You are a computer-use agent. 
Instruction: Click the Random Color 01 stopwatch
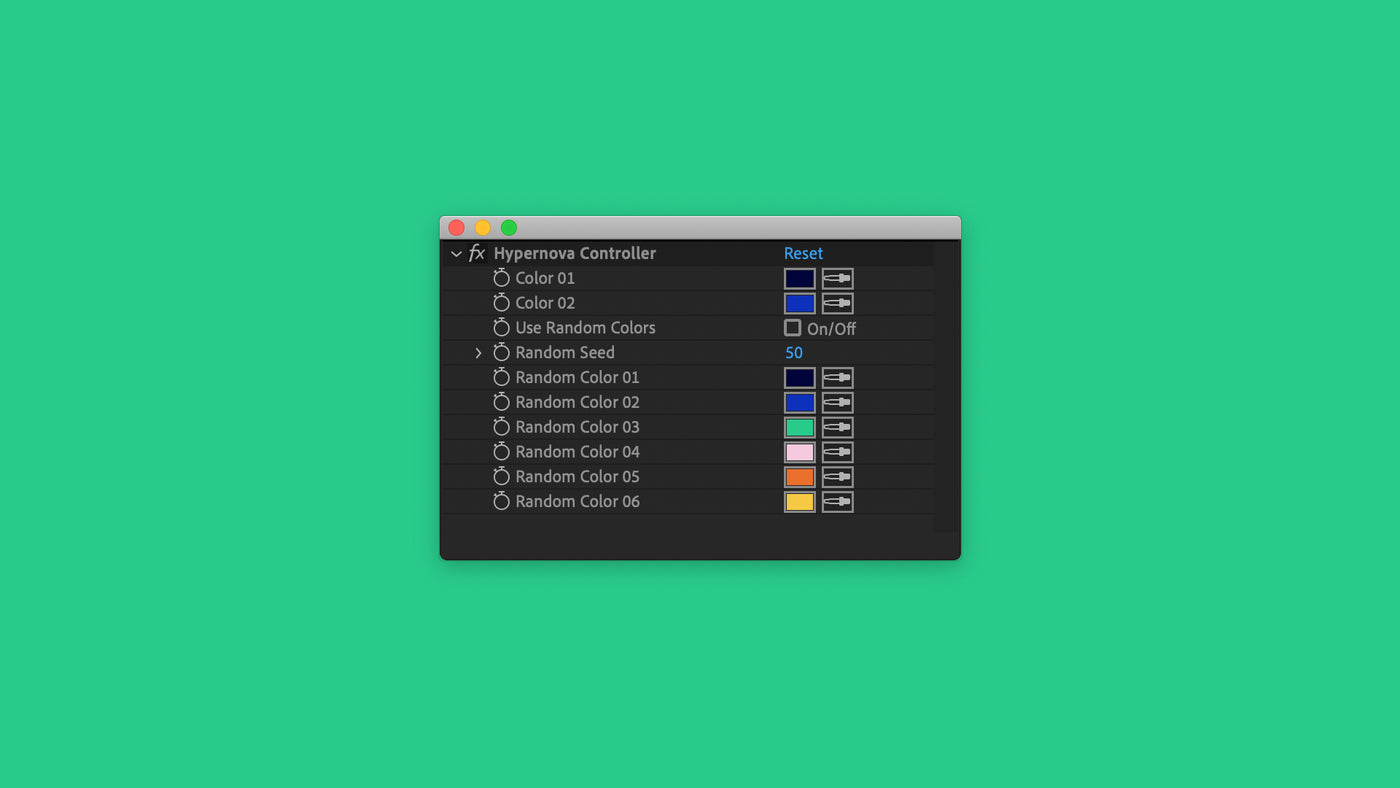502,377
